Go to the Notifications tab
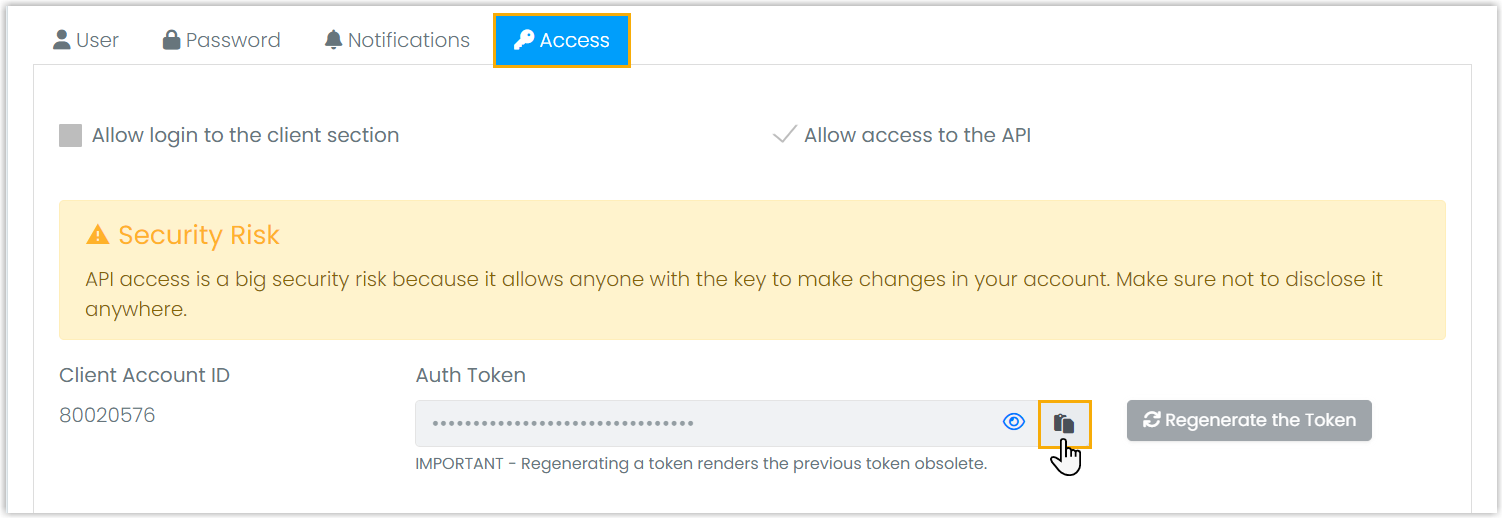The height and width of the screenshot is (519, 1503). [409, 40]
